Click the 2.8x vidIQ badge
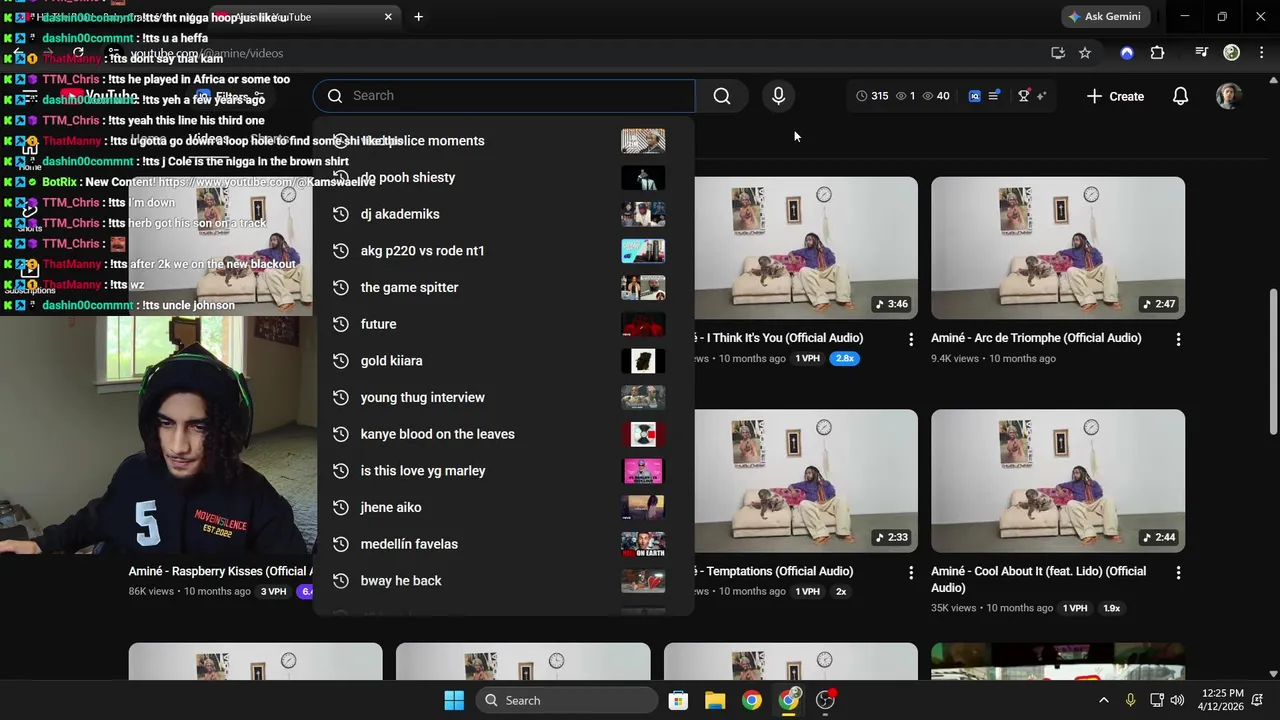 coord(845,358)
